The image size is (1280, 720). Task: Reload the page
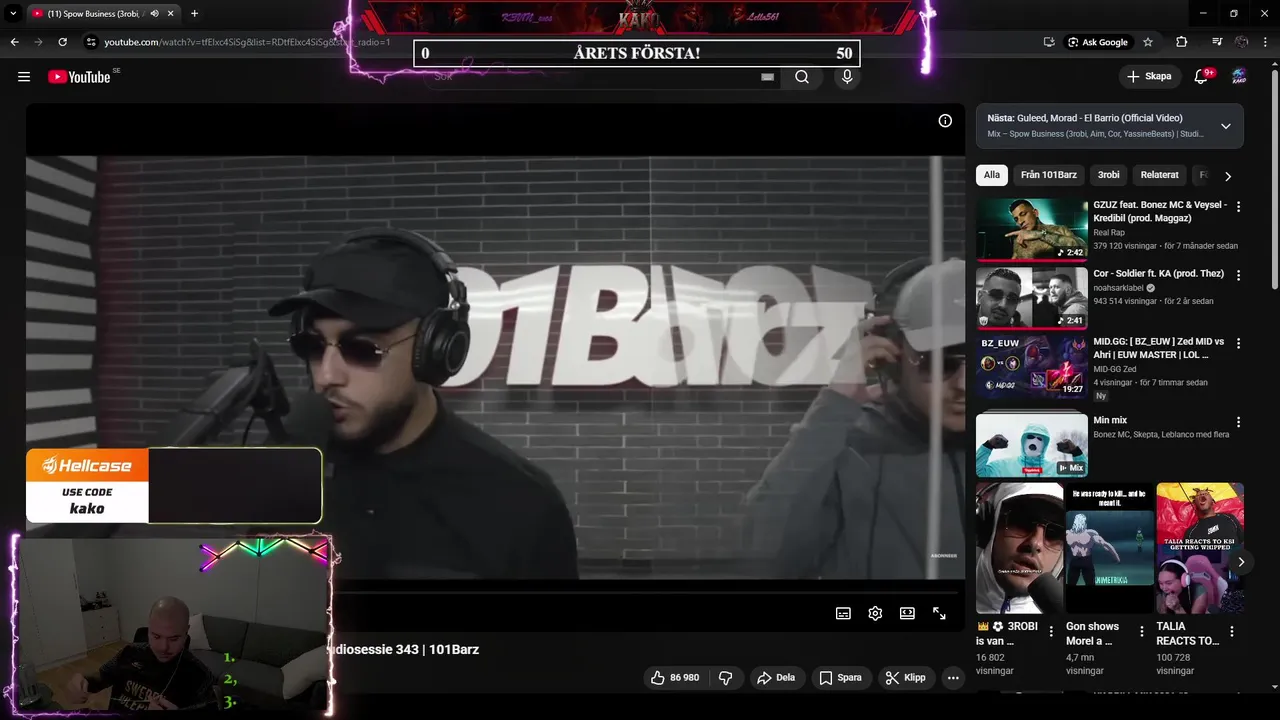62,42
